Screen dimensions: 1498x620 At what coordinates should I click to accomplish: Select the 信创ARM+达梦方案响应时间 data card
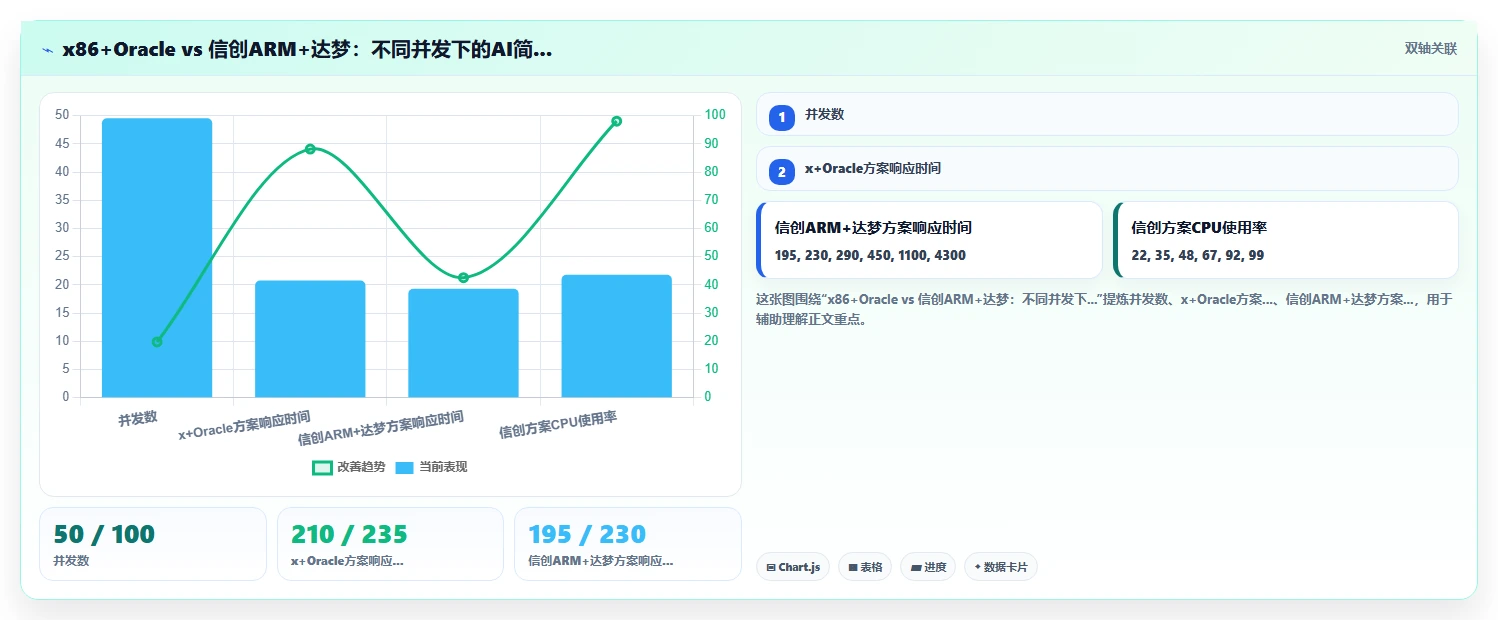click(929, 240)
